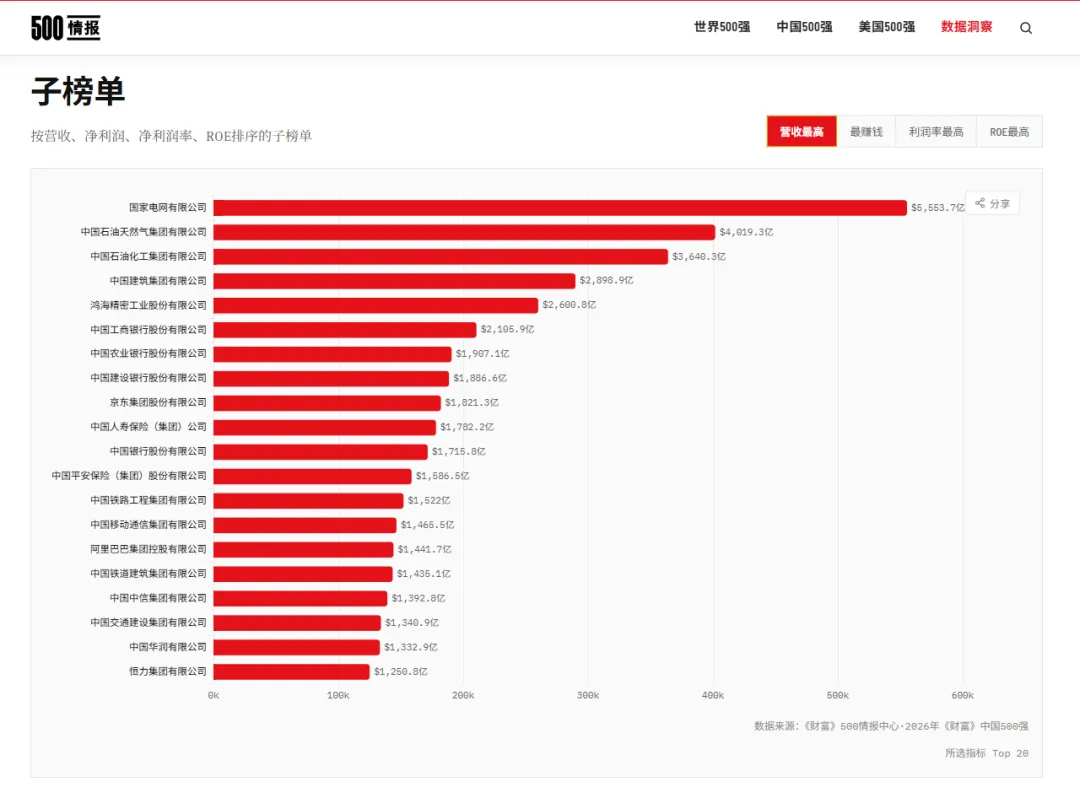Screen dimensions: 1080x798
Task: Click the 中国石油化工集团有限公司 bar
Action: point(441,256)
